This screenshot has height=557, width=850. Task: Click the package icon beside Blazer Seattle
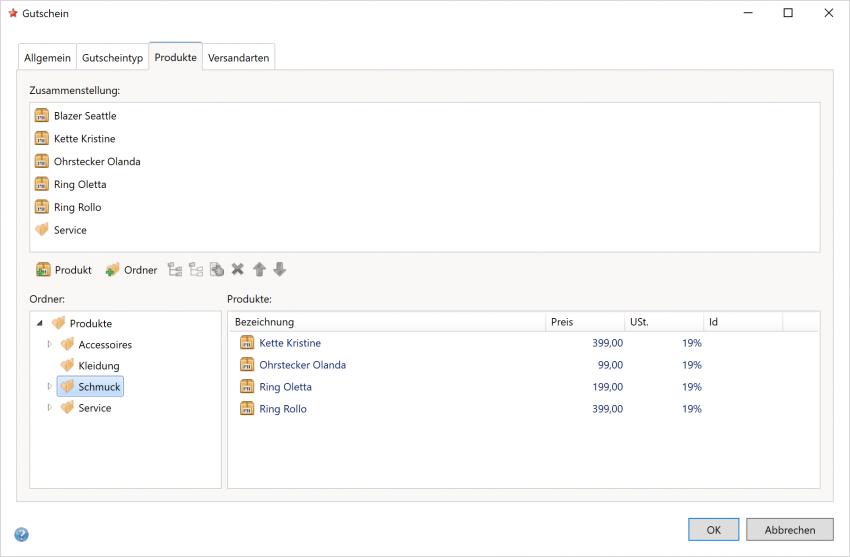pyautogui.click(x=41, y=116)
